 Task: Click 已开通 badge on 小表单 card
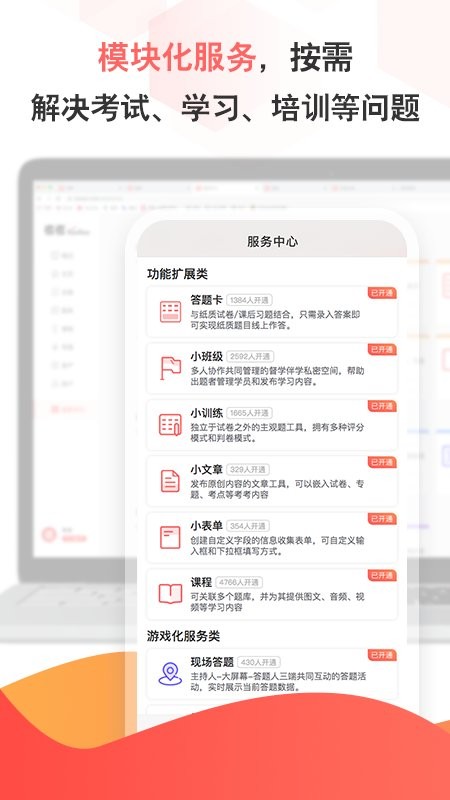click(x=382, y=519)
